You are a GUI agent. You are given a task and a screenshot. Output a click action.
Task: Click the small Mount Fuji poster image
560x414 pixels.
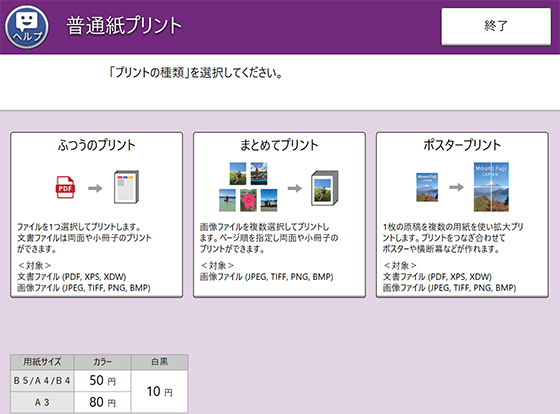pyautogui.click(x=427, y=187)
